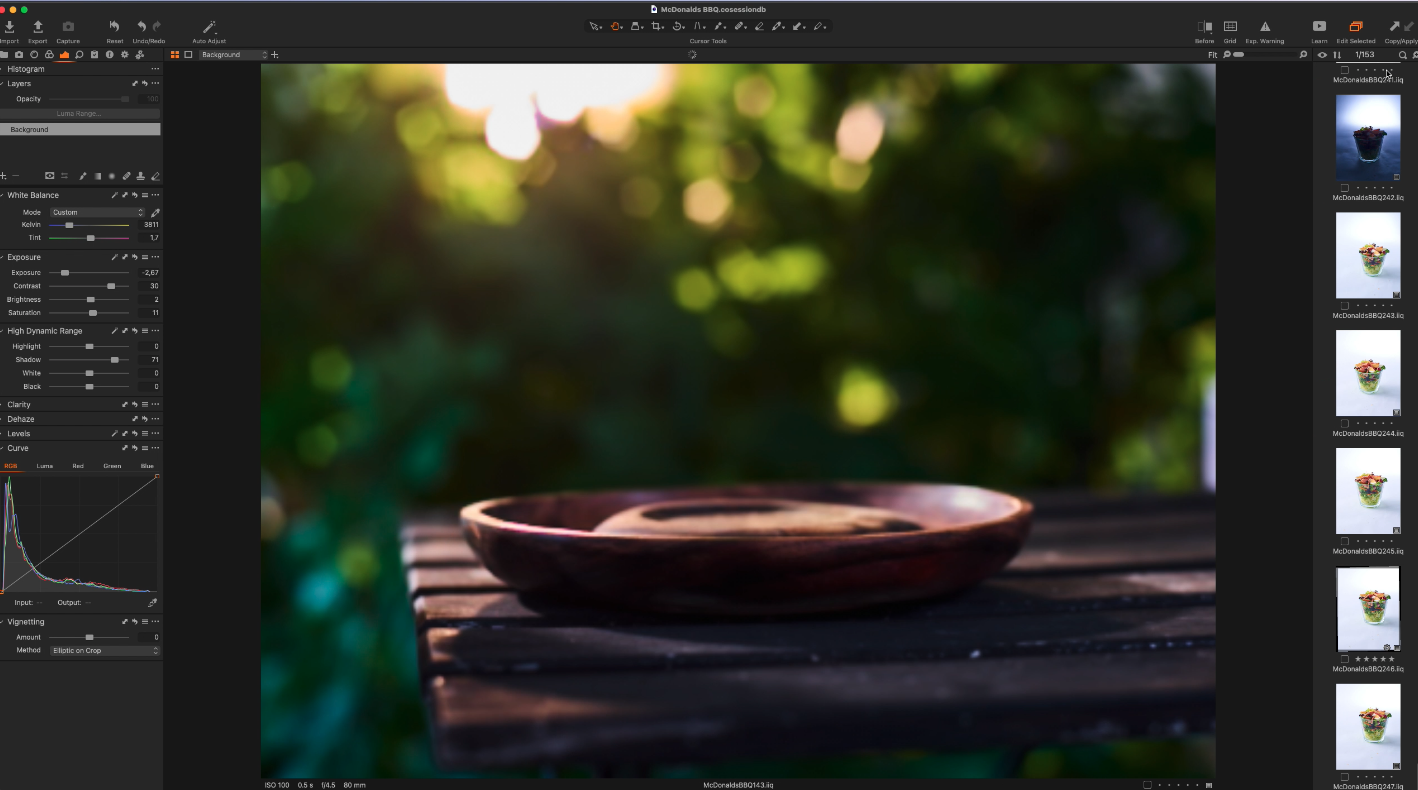The height and width of the screenshot is (790, 1418).
Task: Open the Background layer selector dropdown
Action: (x=233, y=55)
